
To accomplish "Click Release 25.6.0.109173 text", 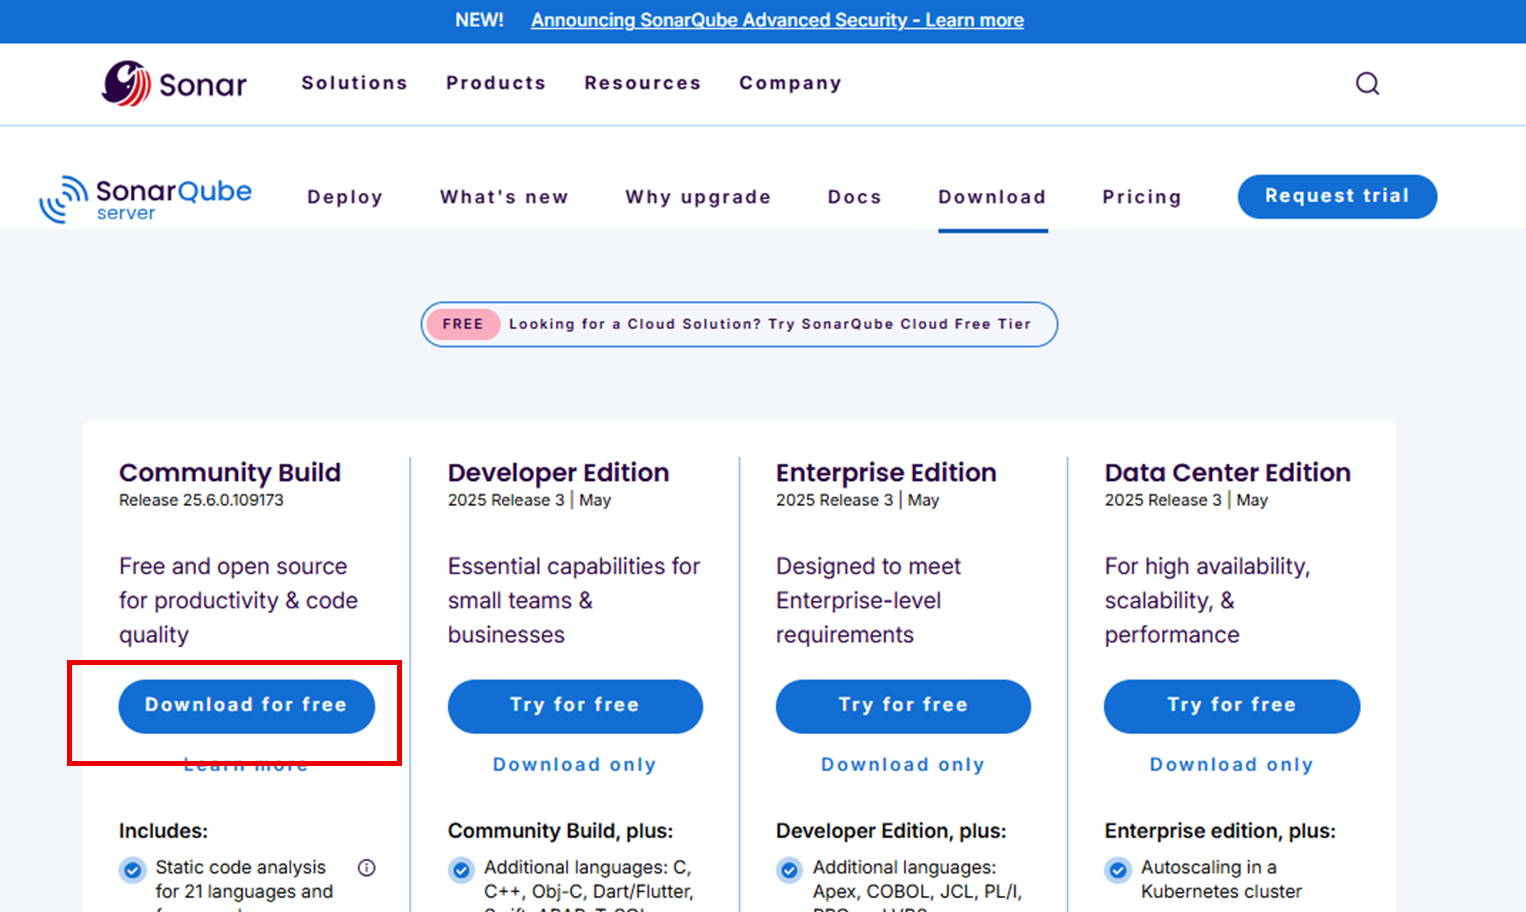I will [201, 500].
